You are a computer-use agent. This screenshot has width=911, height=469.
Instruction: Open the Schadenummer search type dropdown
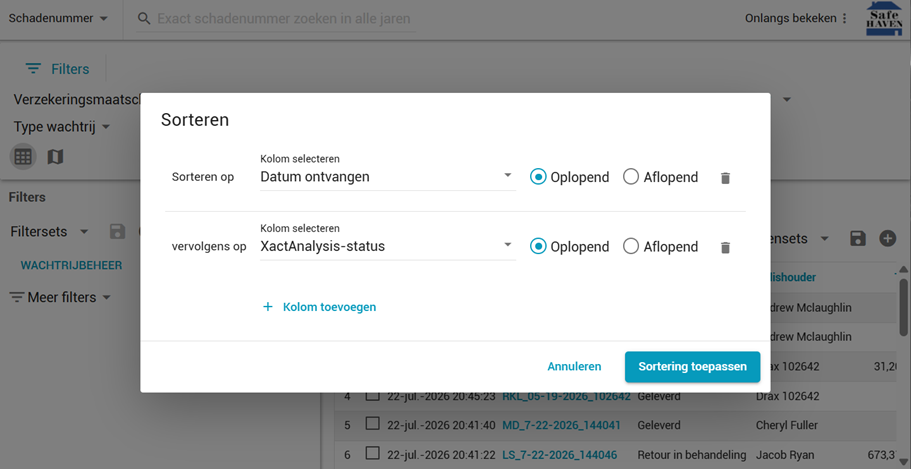58,19
